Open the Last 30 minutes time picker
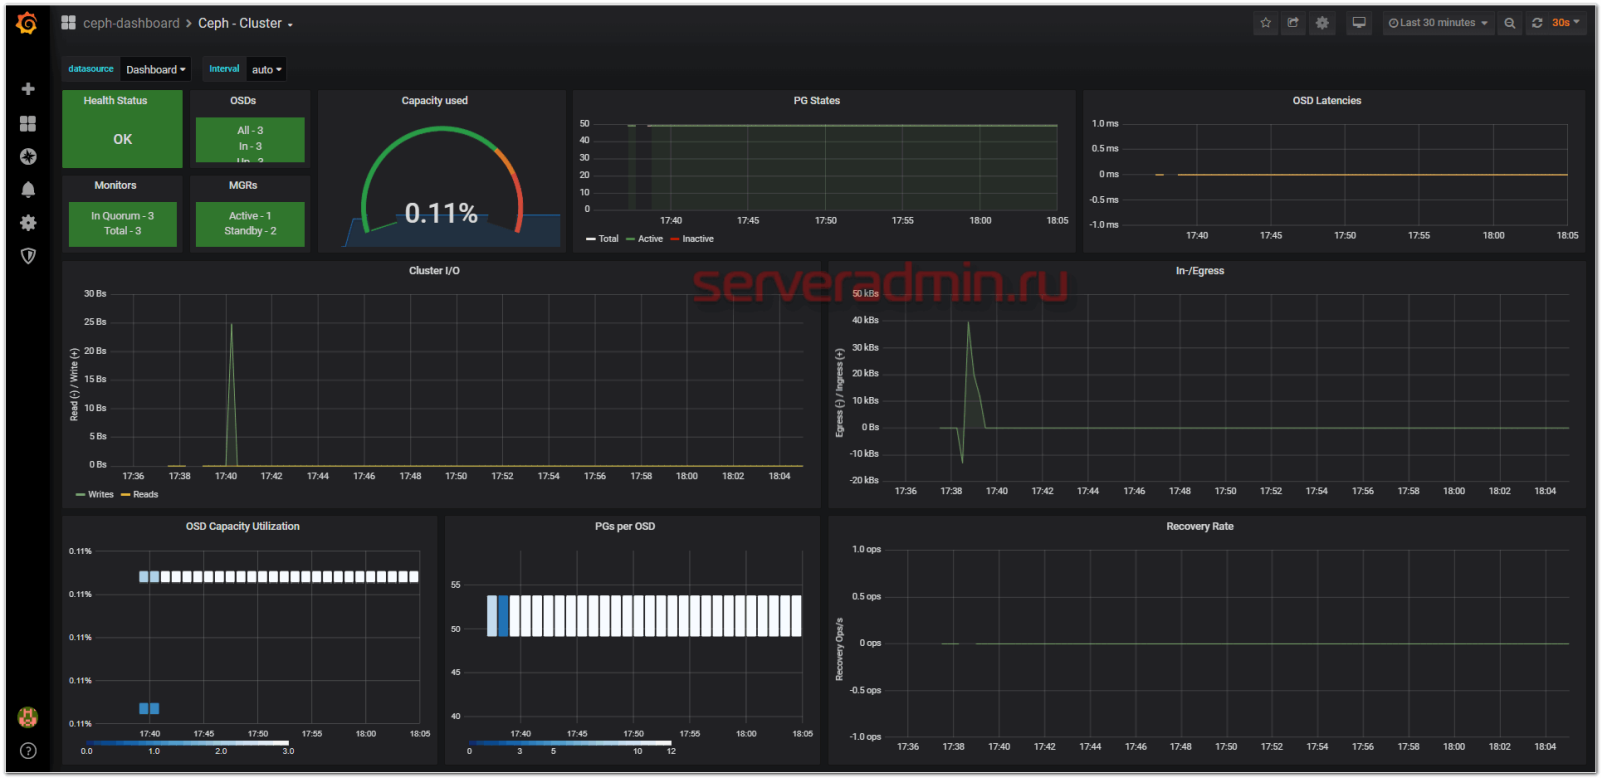The image size is (1601, 778). [1437, 23]
